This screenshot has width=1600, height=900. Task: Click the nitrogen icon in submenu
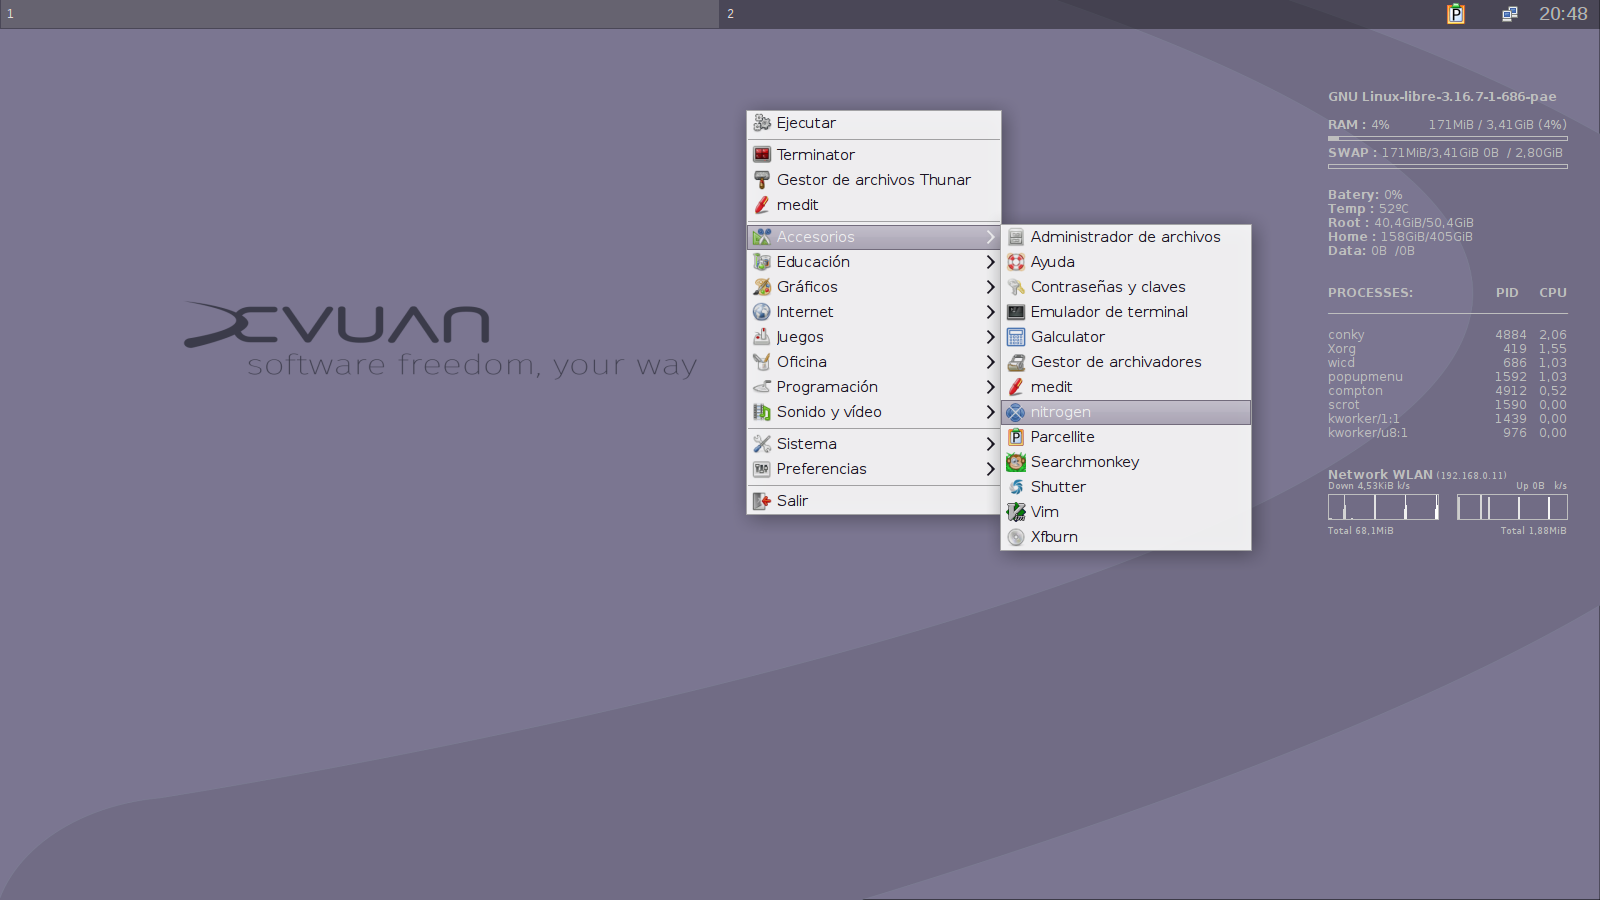pos(1016,412)
